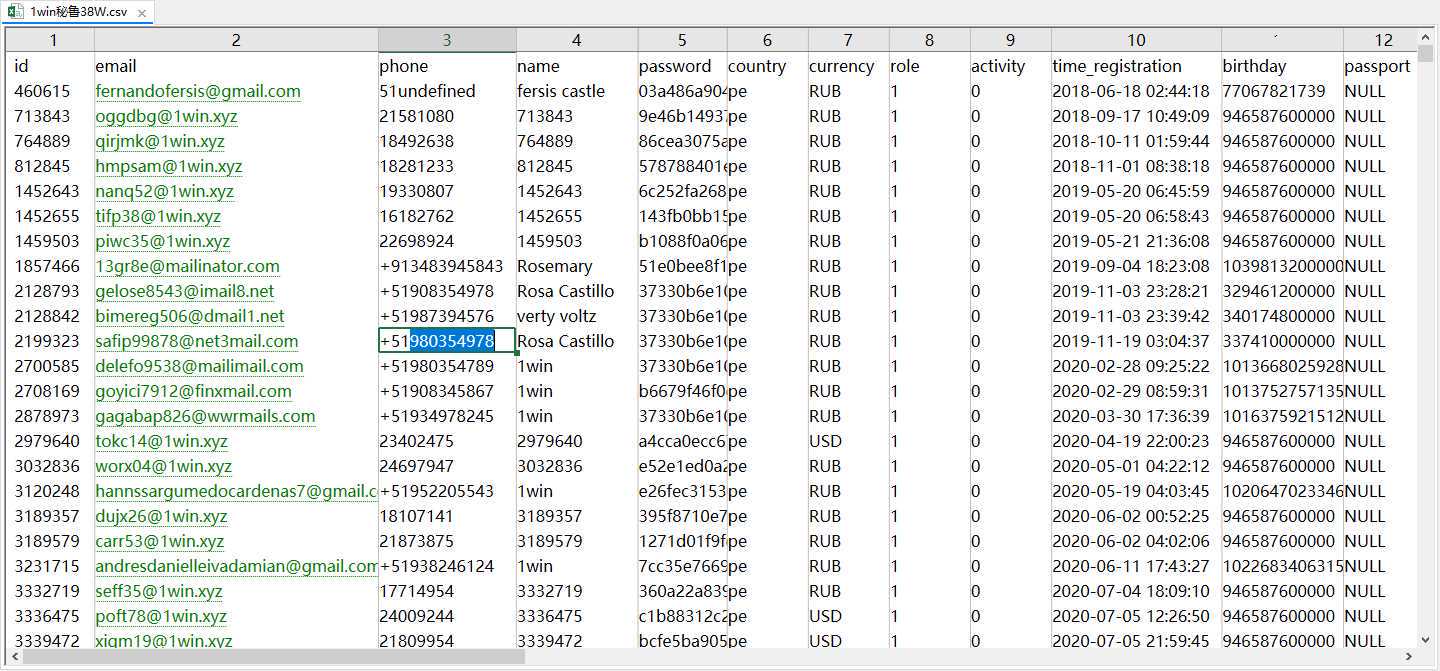
Task: Select phone cell +913483945843
Action: pos(447,266)
